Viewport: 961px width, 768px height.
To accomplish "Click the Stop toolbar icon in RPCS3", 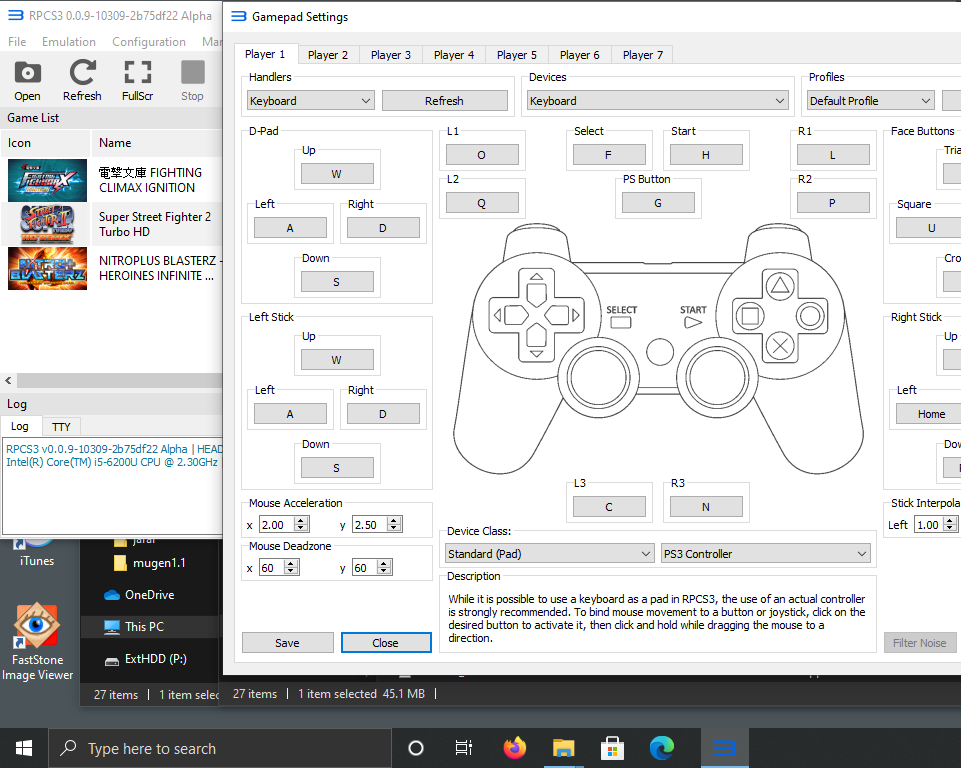I will pyautogui.click(x=192, y=80).
